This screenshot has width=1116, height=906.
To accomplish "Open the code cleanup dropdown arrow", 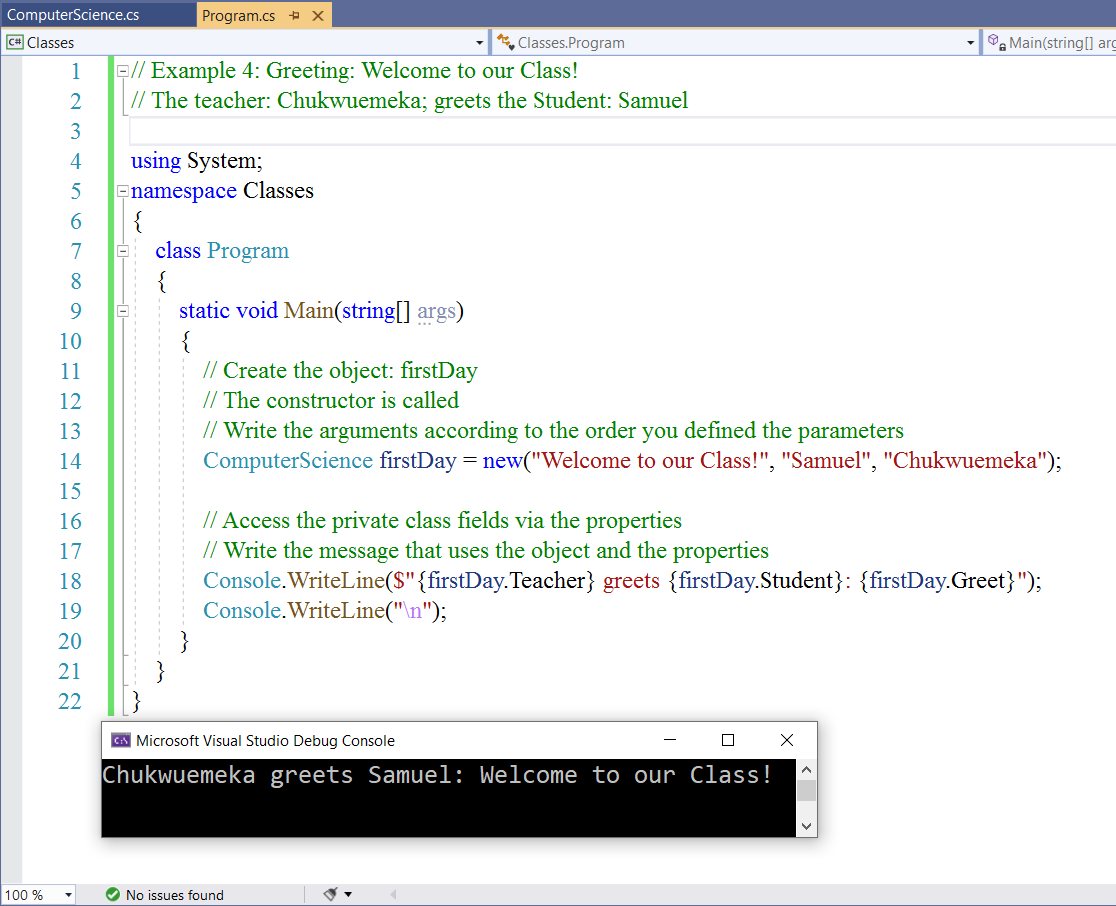I will [348, 895].
